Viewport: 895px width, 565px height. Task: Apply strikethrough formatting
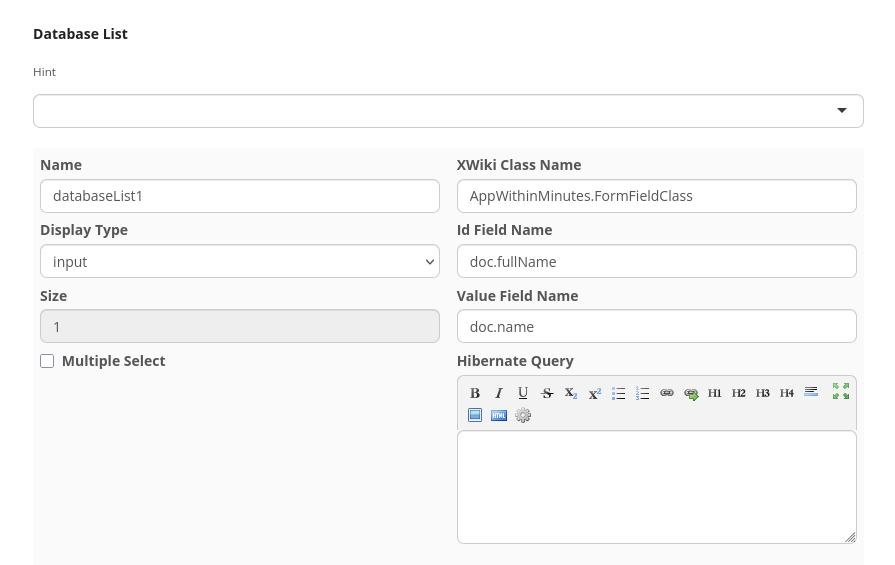[547, 393]
